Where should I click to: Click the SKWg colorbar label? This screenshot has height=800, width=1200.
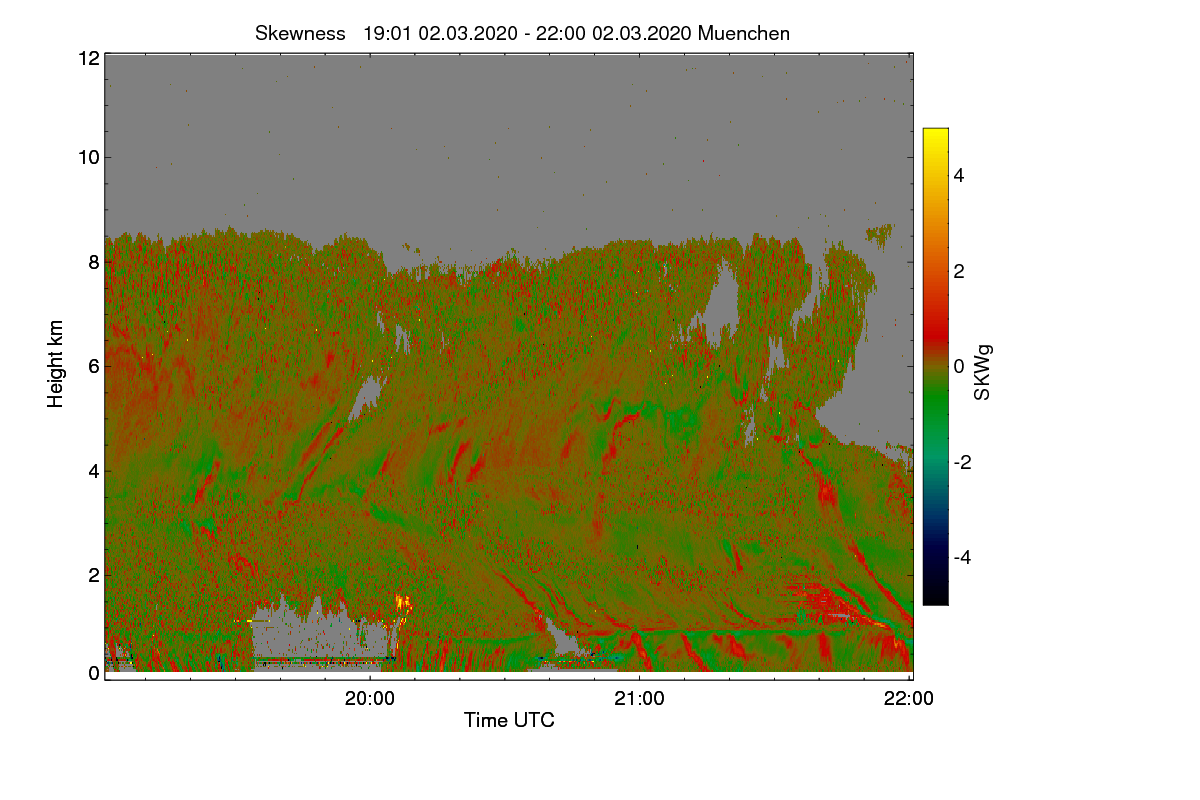pos(983,372)
